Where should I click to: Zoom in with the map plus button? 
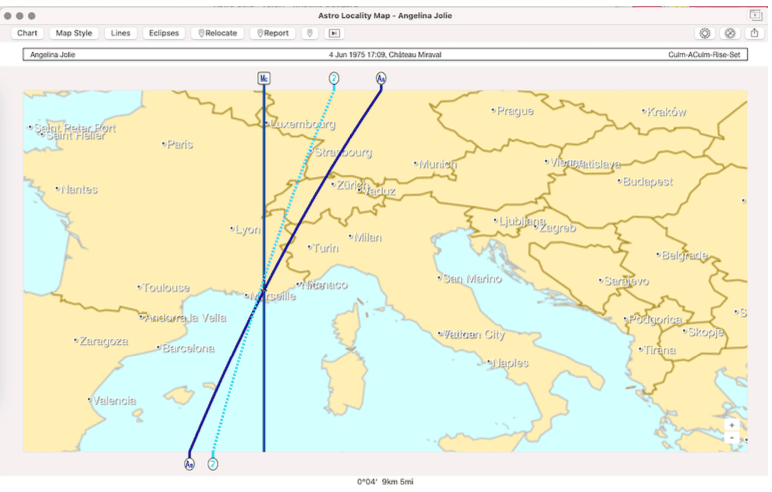pos(732,425)
